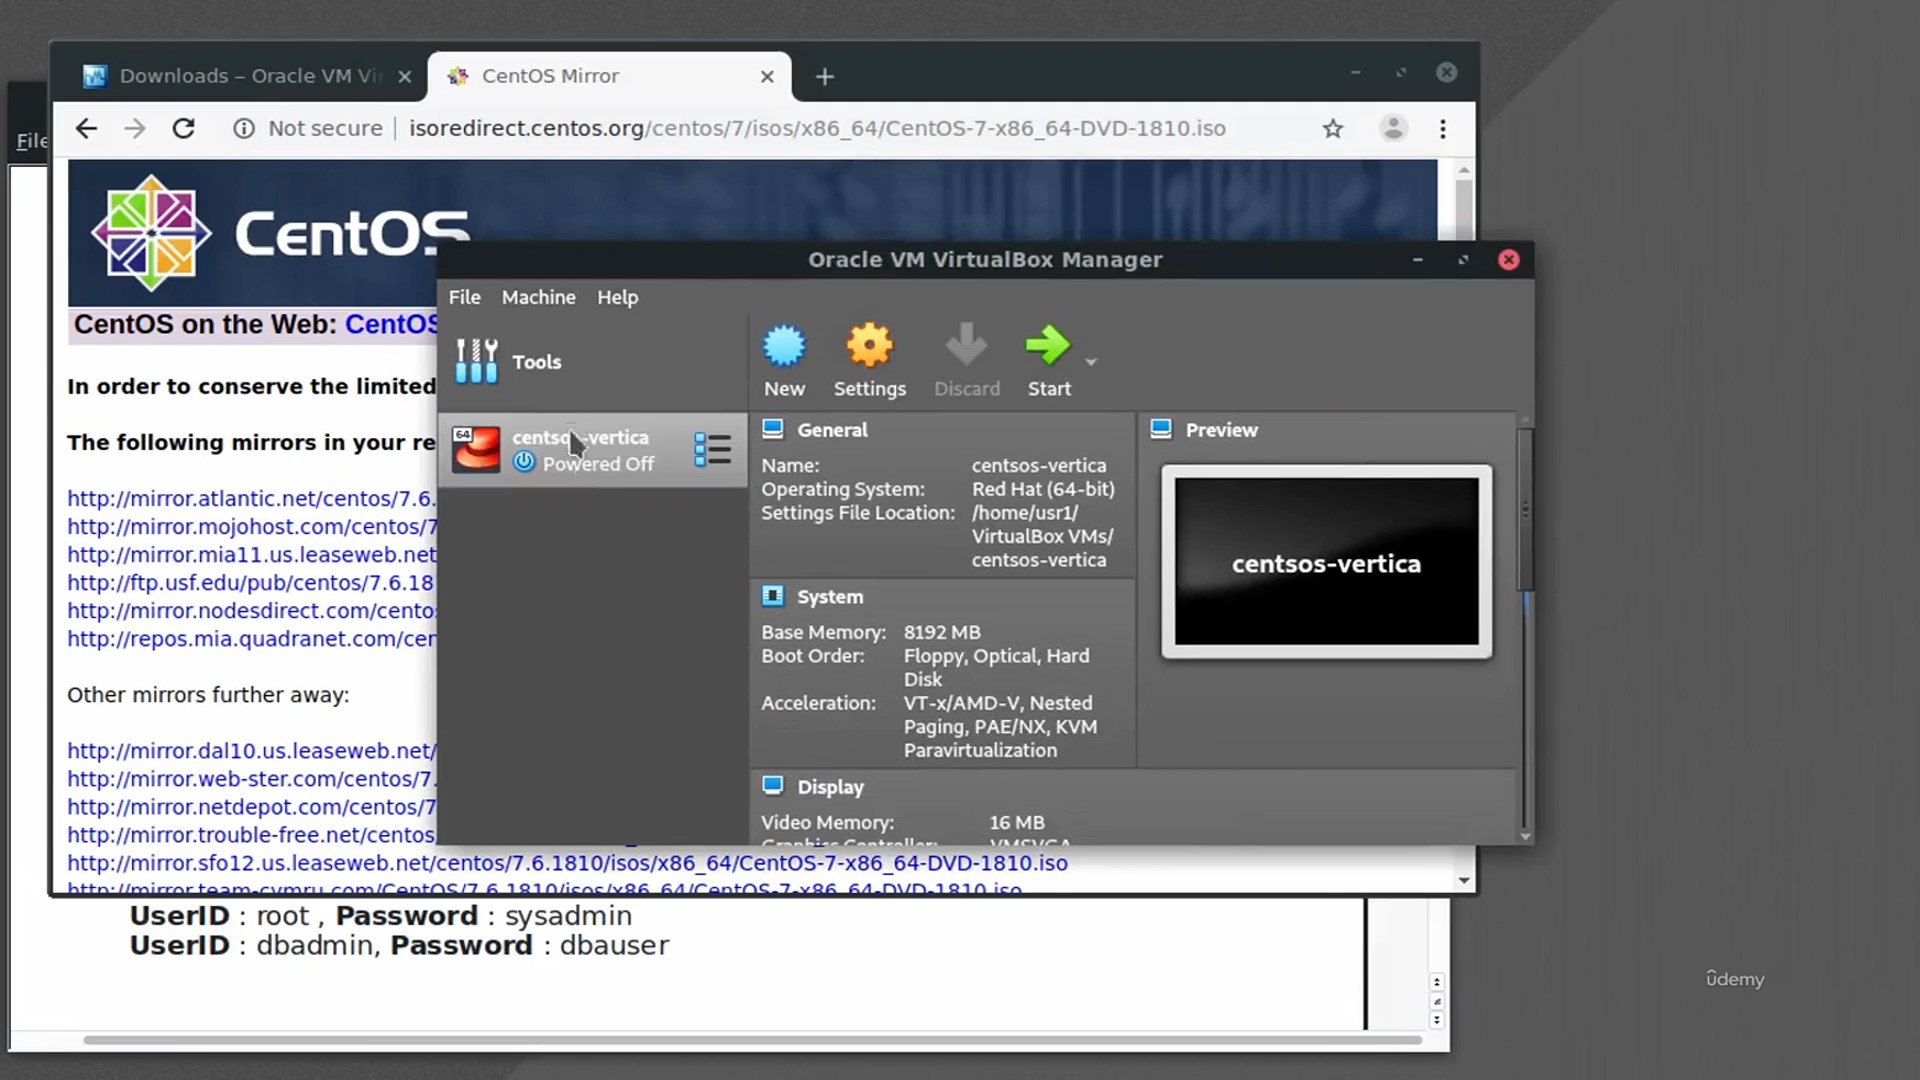Click the System chip icon
The width and height of the screenshot is (1920, 1080).
tap(772, 596)
